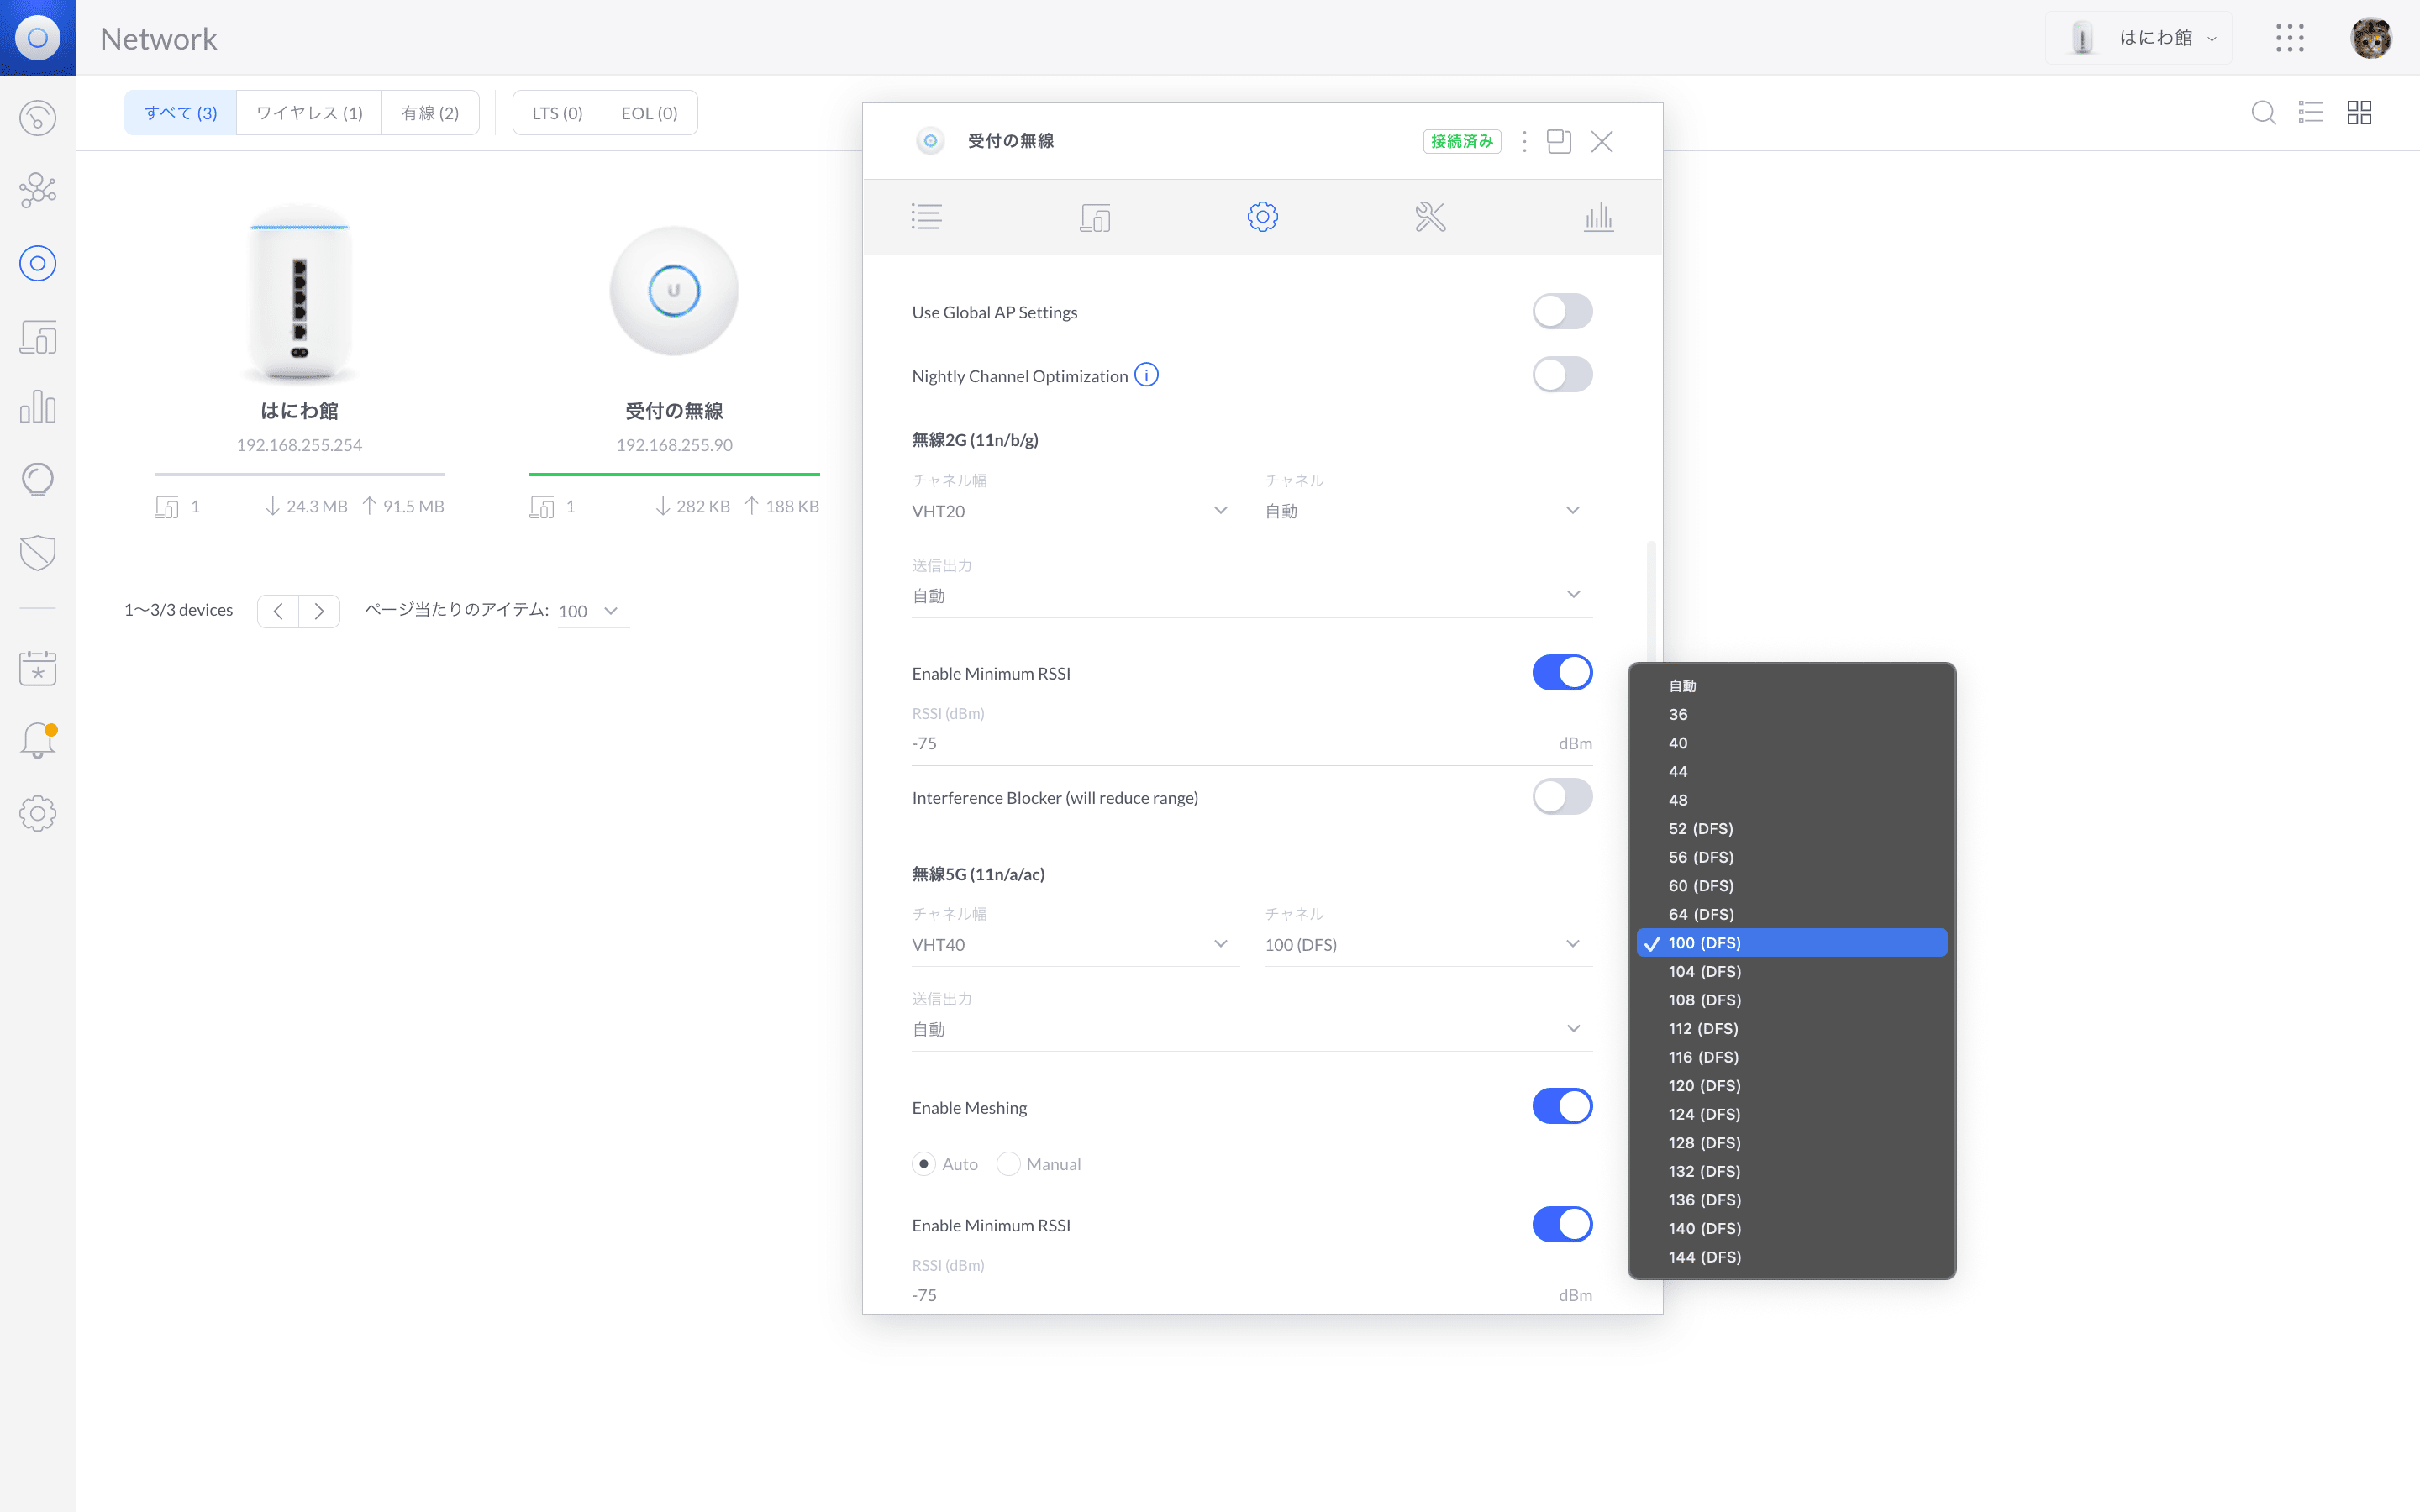Close the 受付の無線 device panel
The height and width of the screenshot is (1512, 2420).
click(1601, 141)
